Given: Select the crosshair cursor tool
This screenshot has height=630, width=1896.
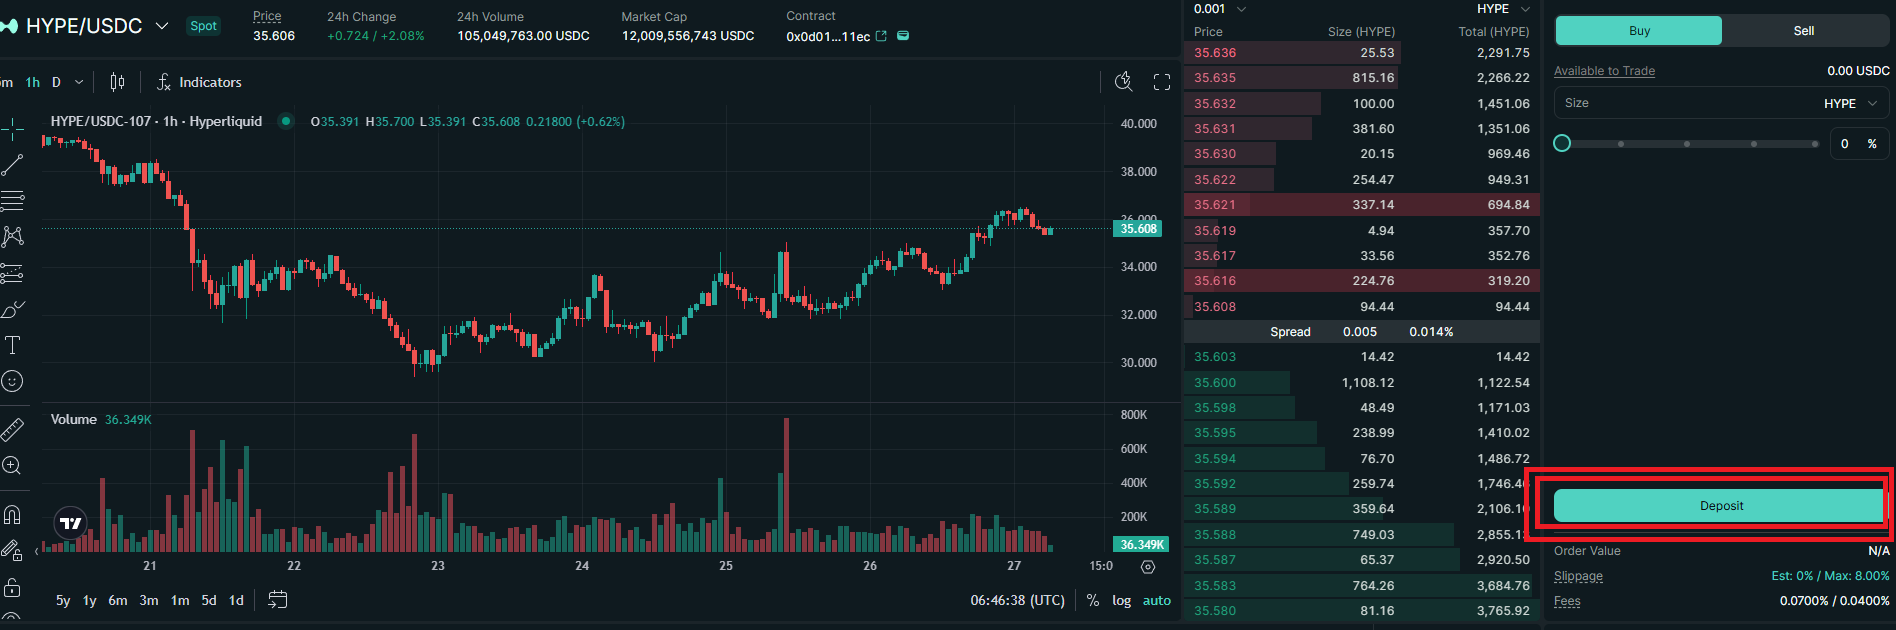Looking at the screenshot, I should pyautogui.click(x=12, y=128).
